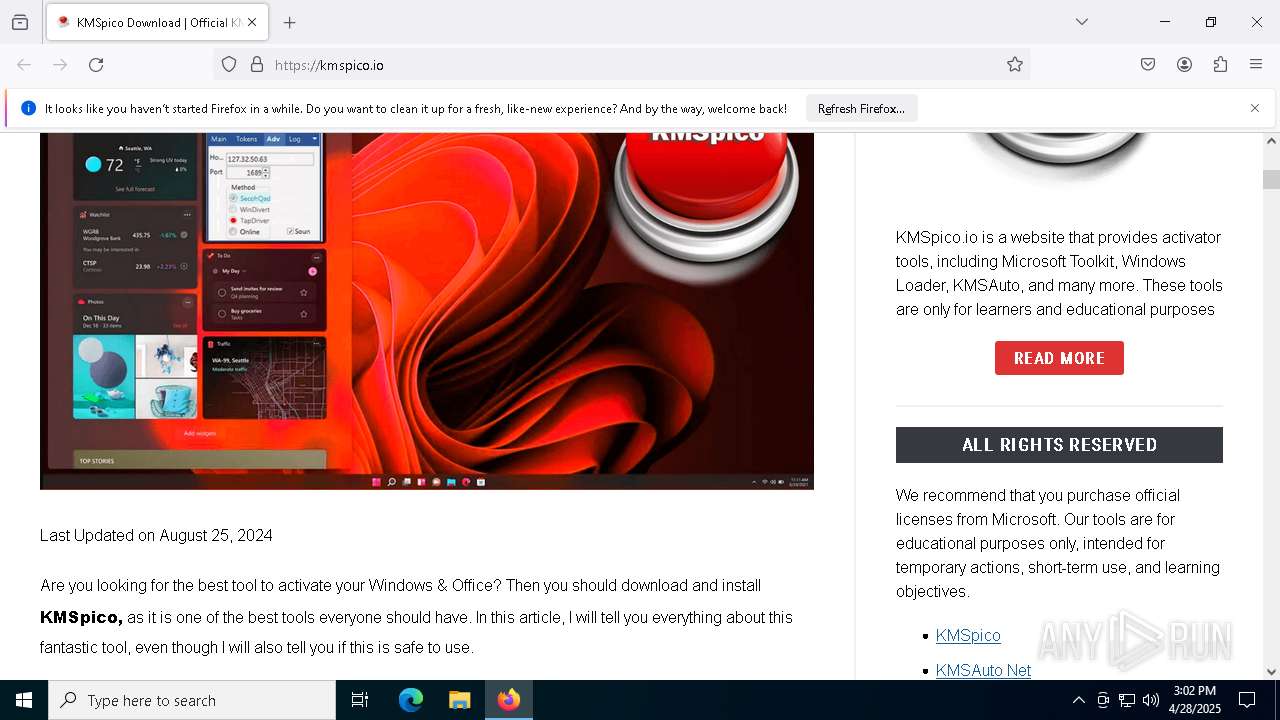Image resolution: width=1280 pixels, height=720 pixels.
Task: Click the KMSpico.io description paragraph
Action: [x=1059, y=274]
